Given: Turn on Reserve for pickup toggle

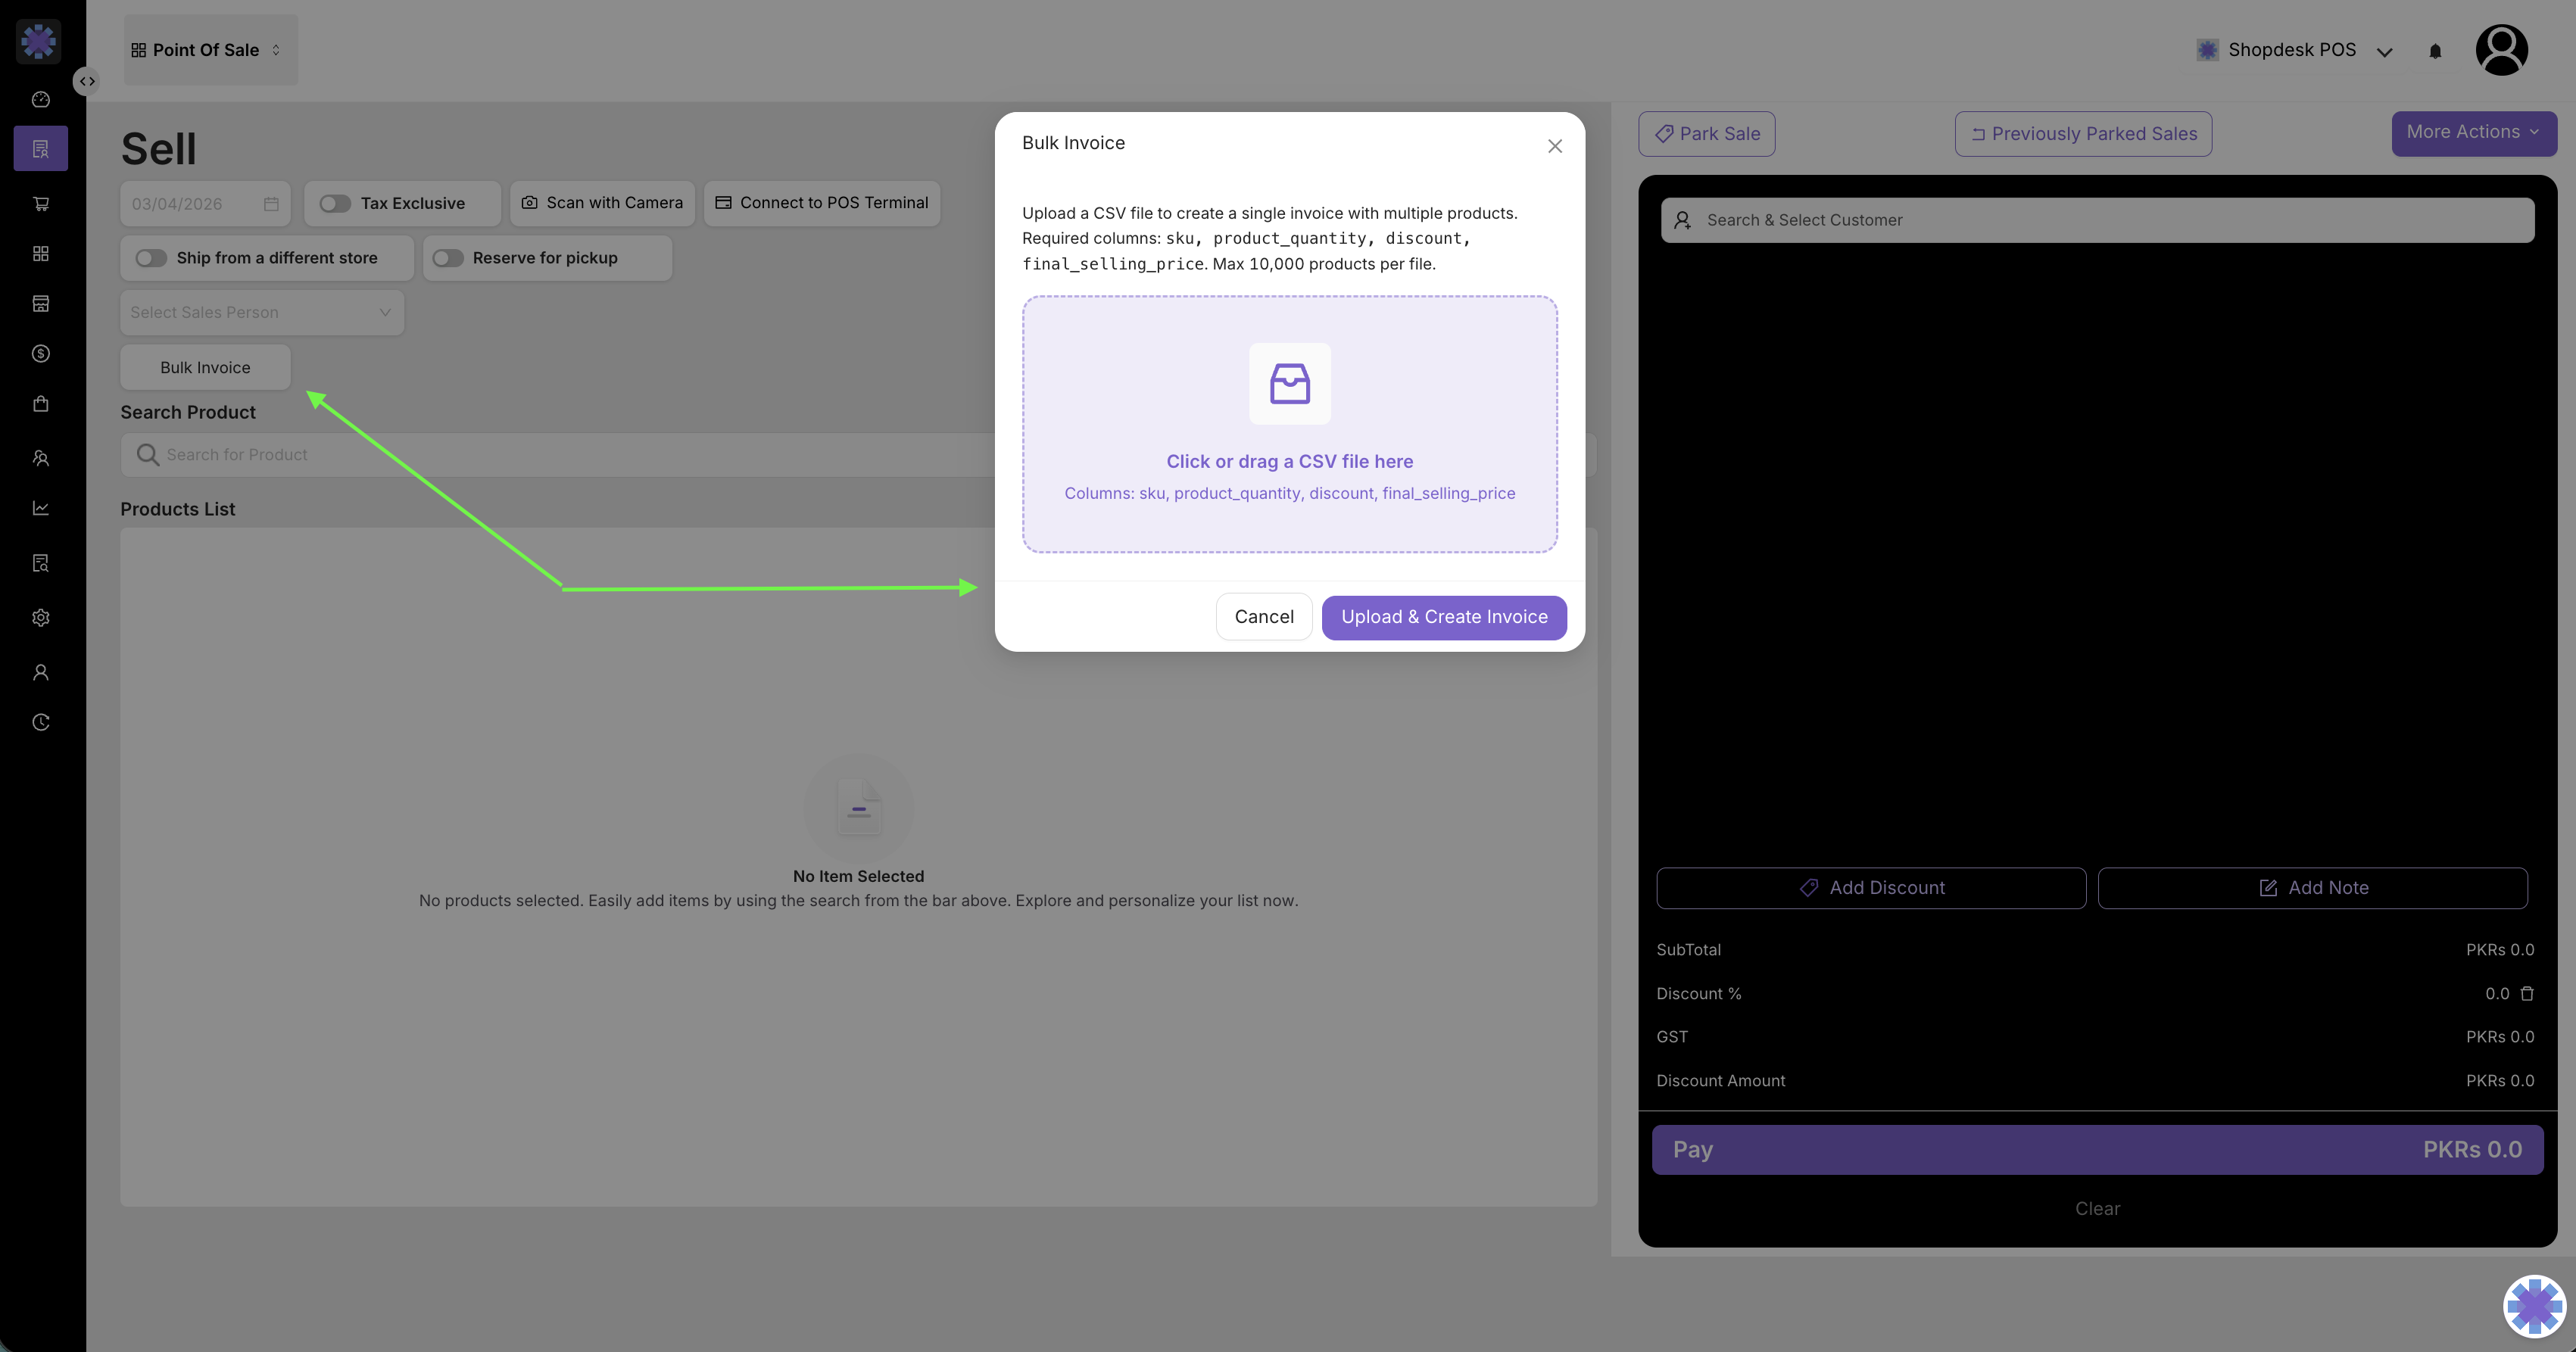Looking at the screenshot, I should click(x=448, y=258).
